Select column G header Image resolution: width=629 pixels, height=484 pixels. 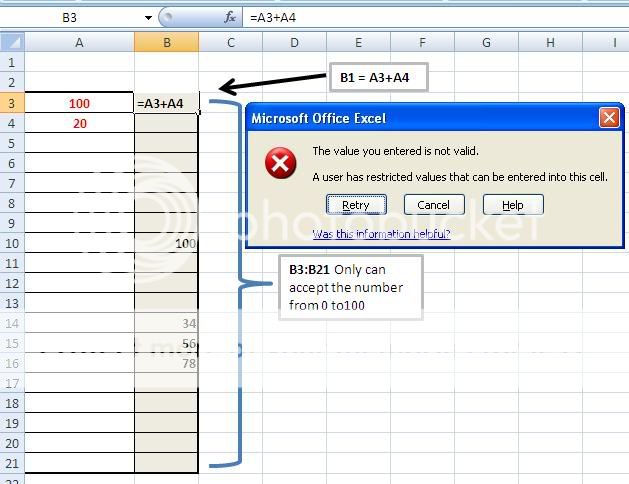[486, 42]
